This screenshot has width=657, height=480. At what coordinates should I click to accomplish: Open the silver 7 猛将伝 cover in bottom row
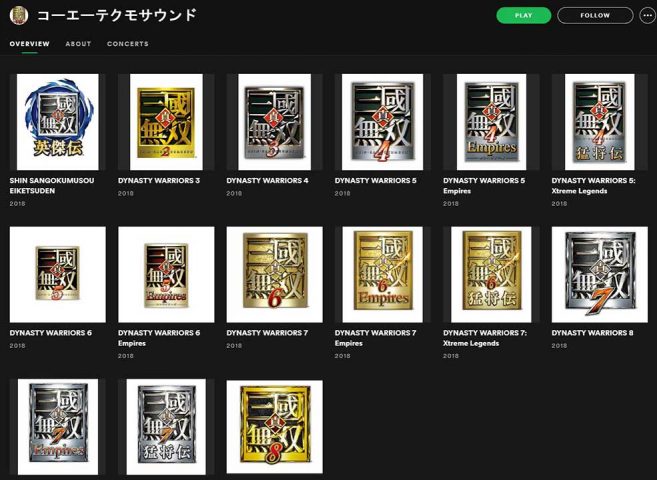166,427
